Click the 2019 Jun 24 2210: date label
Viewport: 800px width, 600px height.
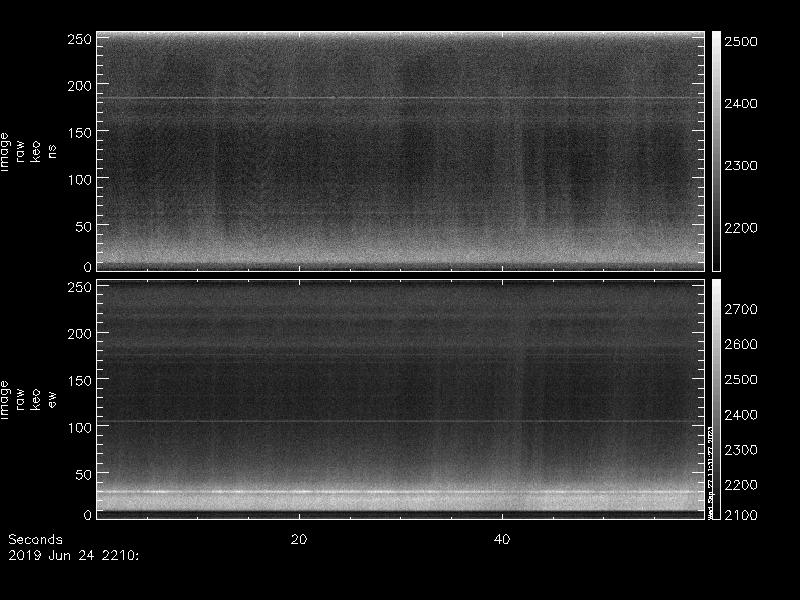point(73,556)
